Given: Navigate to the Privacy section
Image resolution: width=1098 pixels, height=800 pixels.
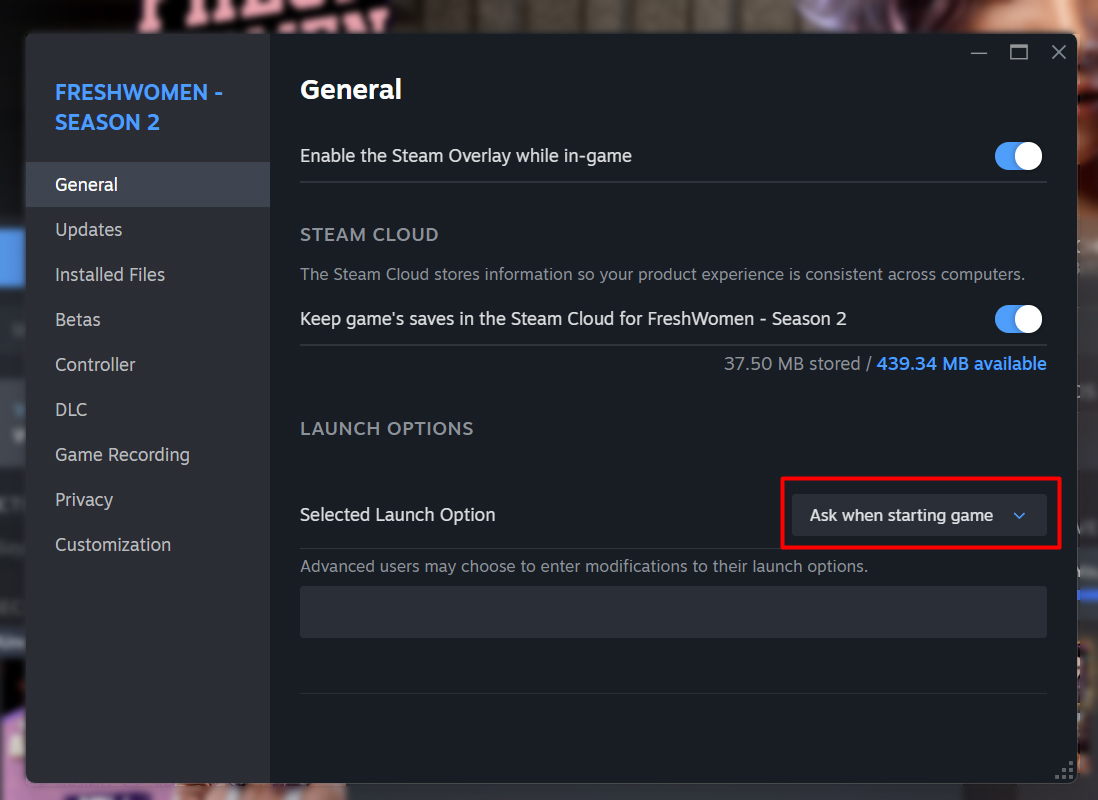Looking at the screenshot, I should coord(84,500).
